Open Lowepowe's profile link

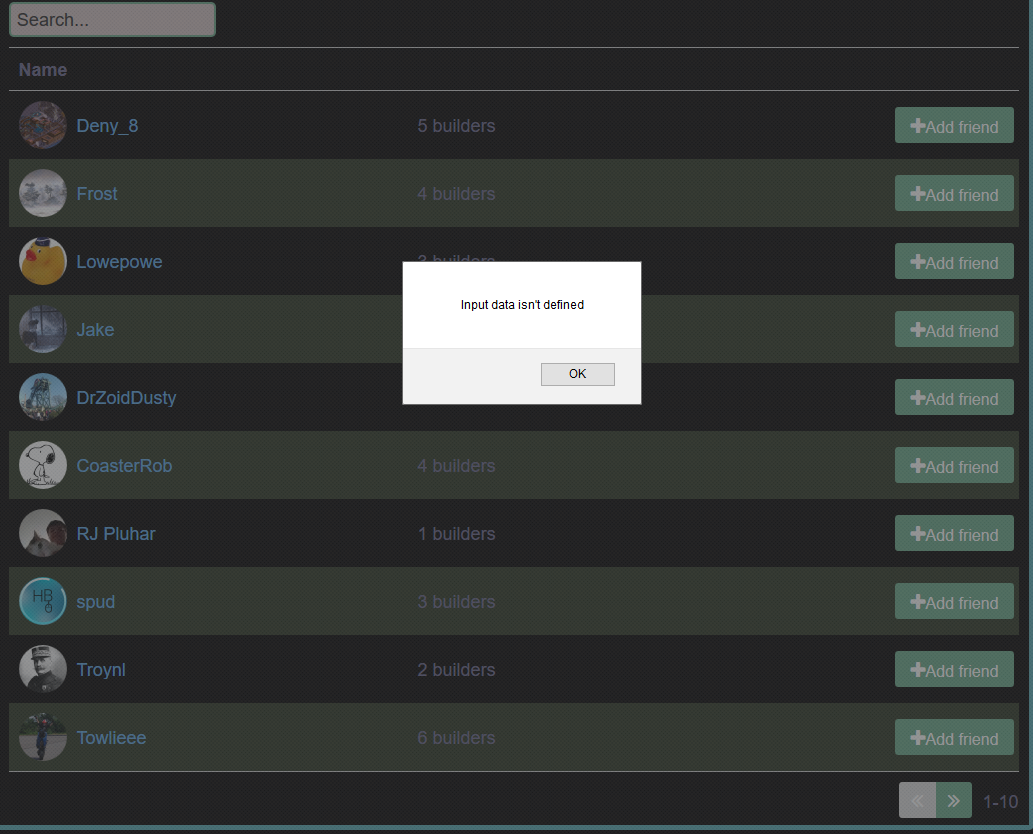pos(119,262)
